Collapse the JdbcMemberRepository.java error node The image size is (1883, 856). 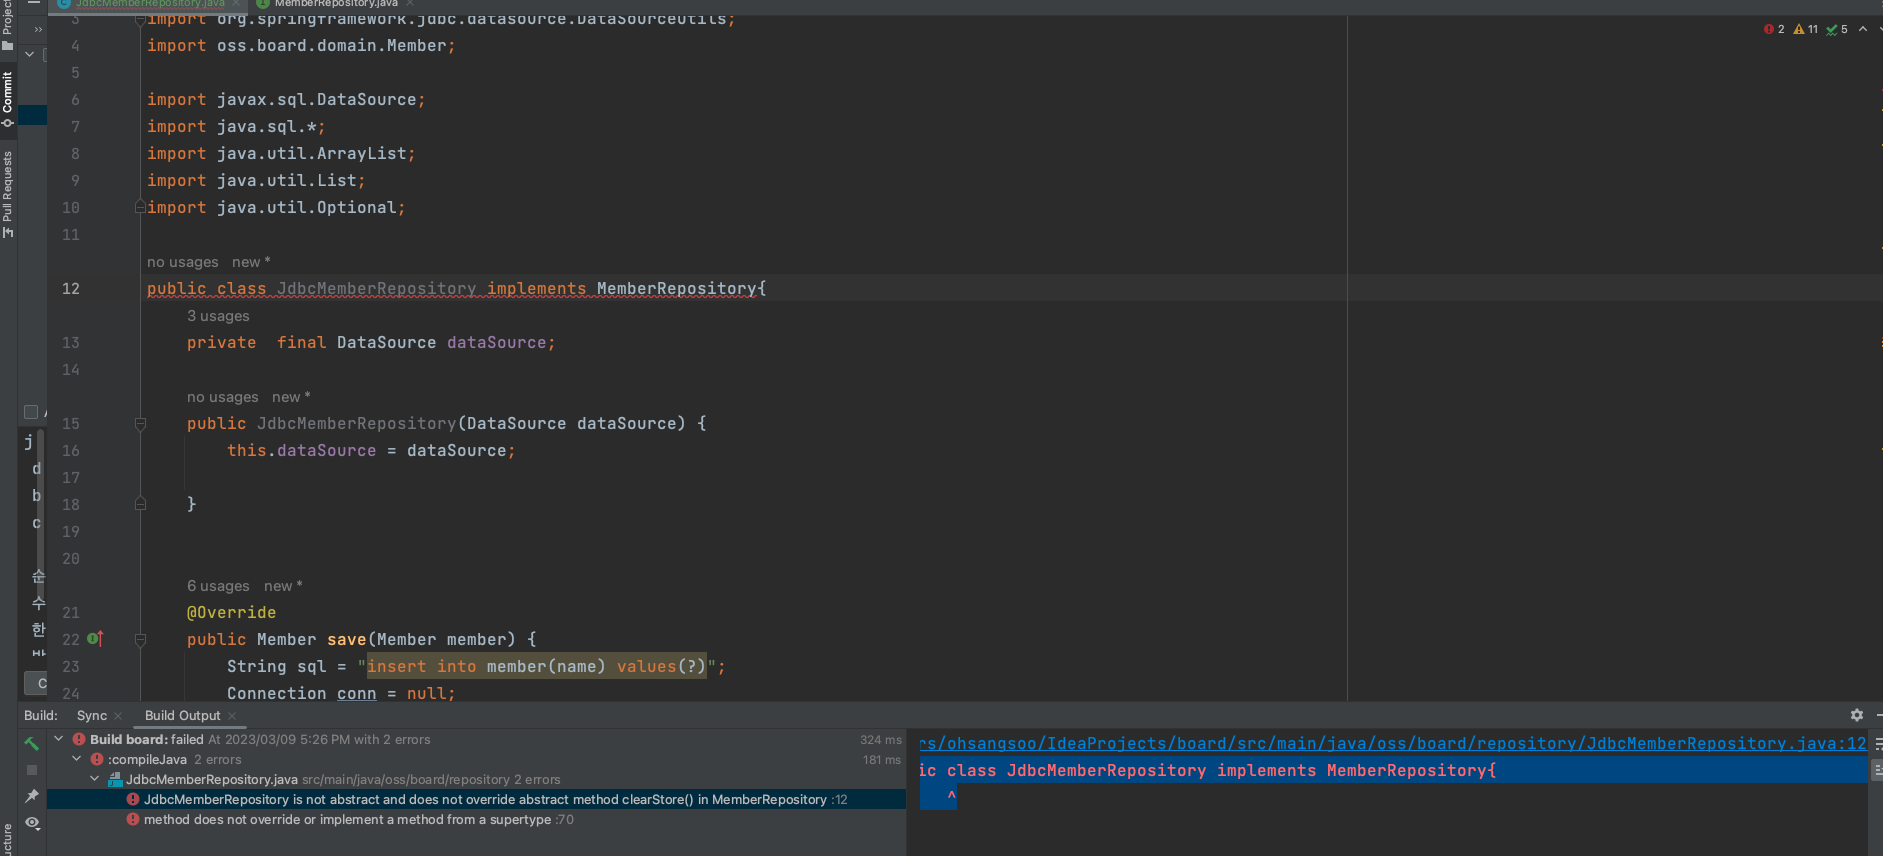pyautogui.click(x=95, y=779)
